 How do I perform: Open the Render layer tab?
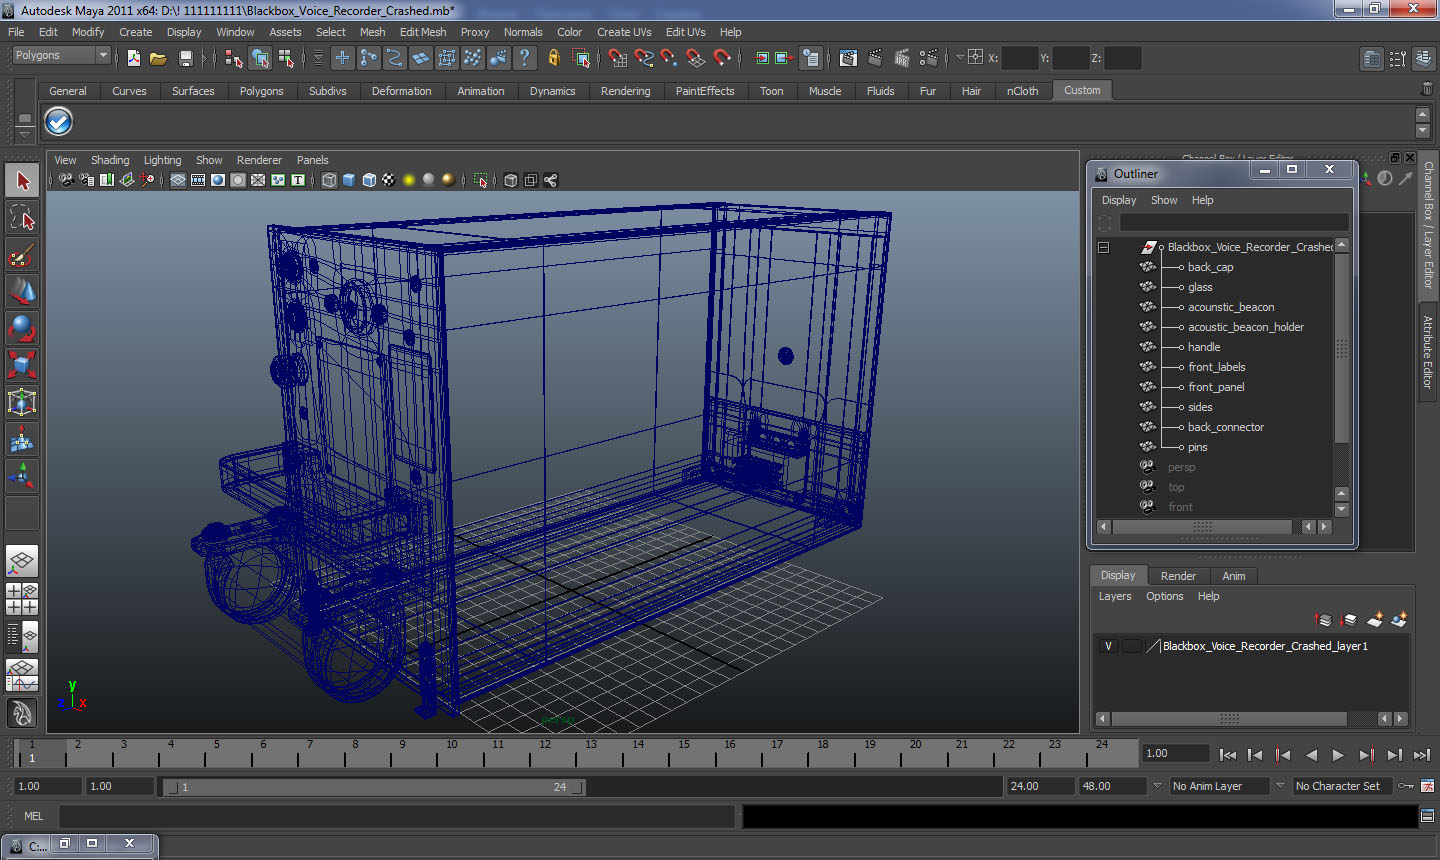pos(1178,576)
